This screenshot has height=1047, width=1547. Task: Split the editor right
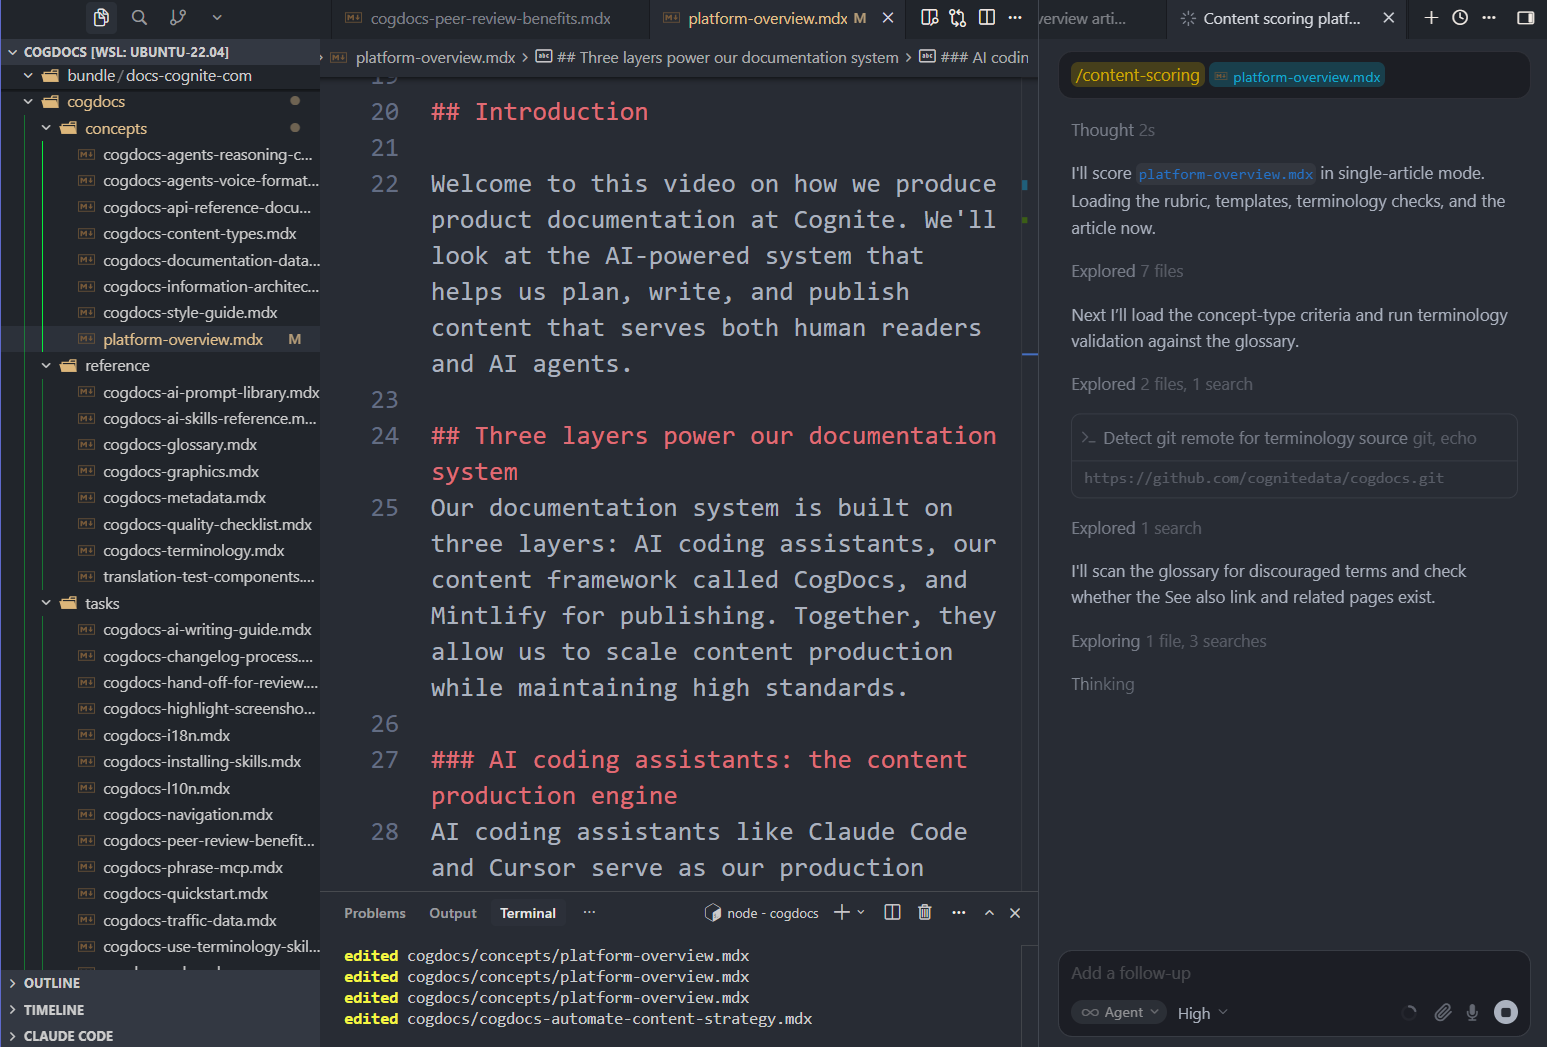point(987,17)
